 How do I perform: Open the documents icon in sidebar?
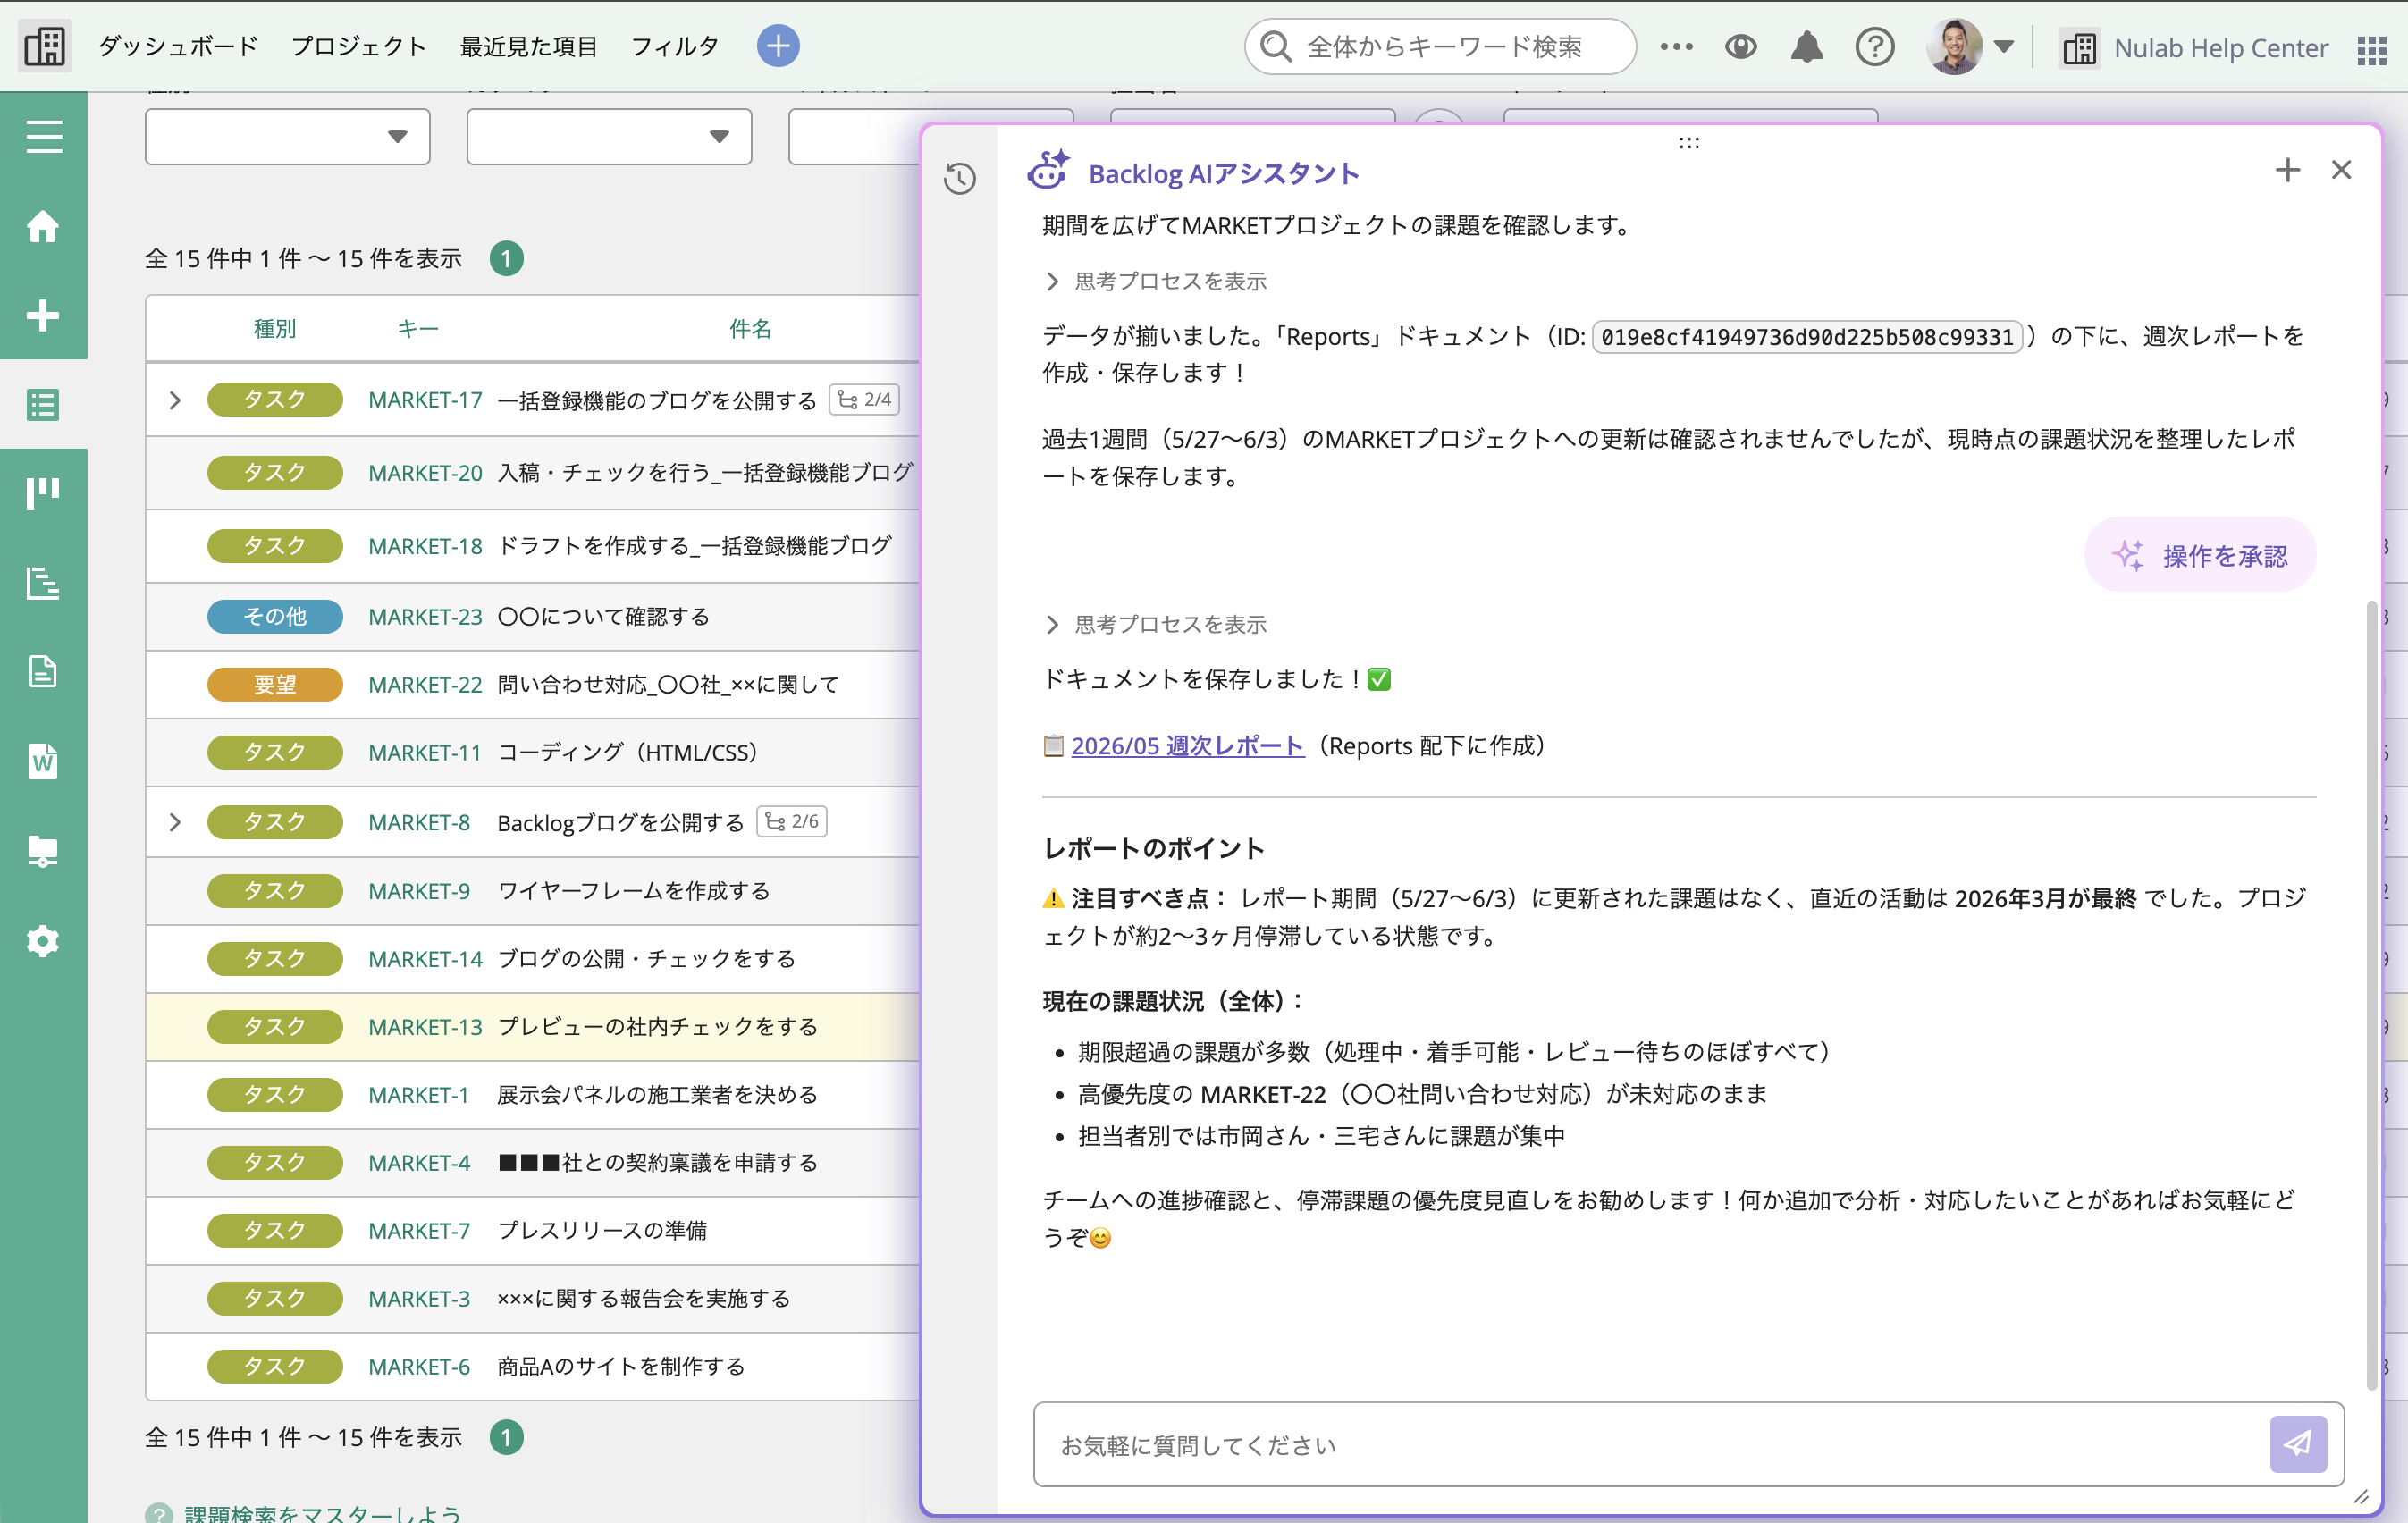tap(43, 672)
